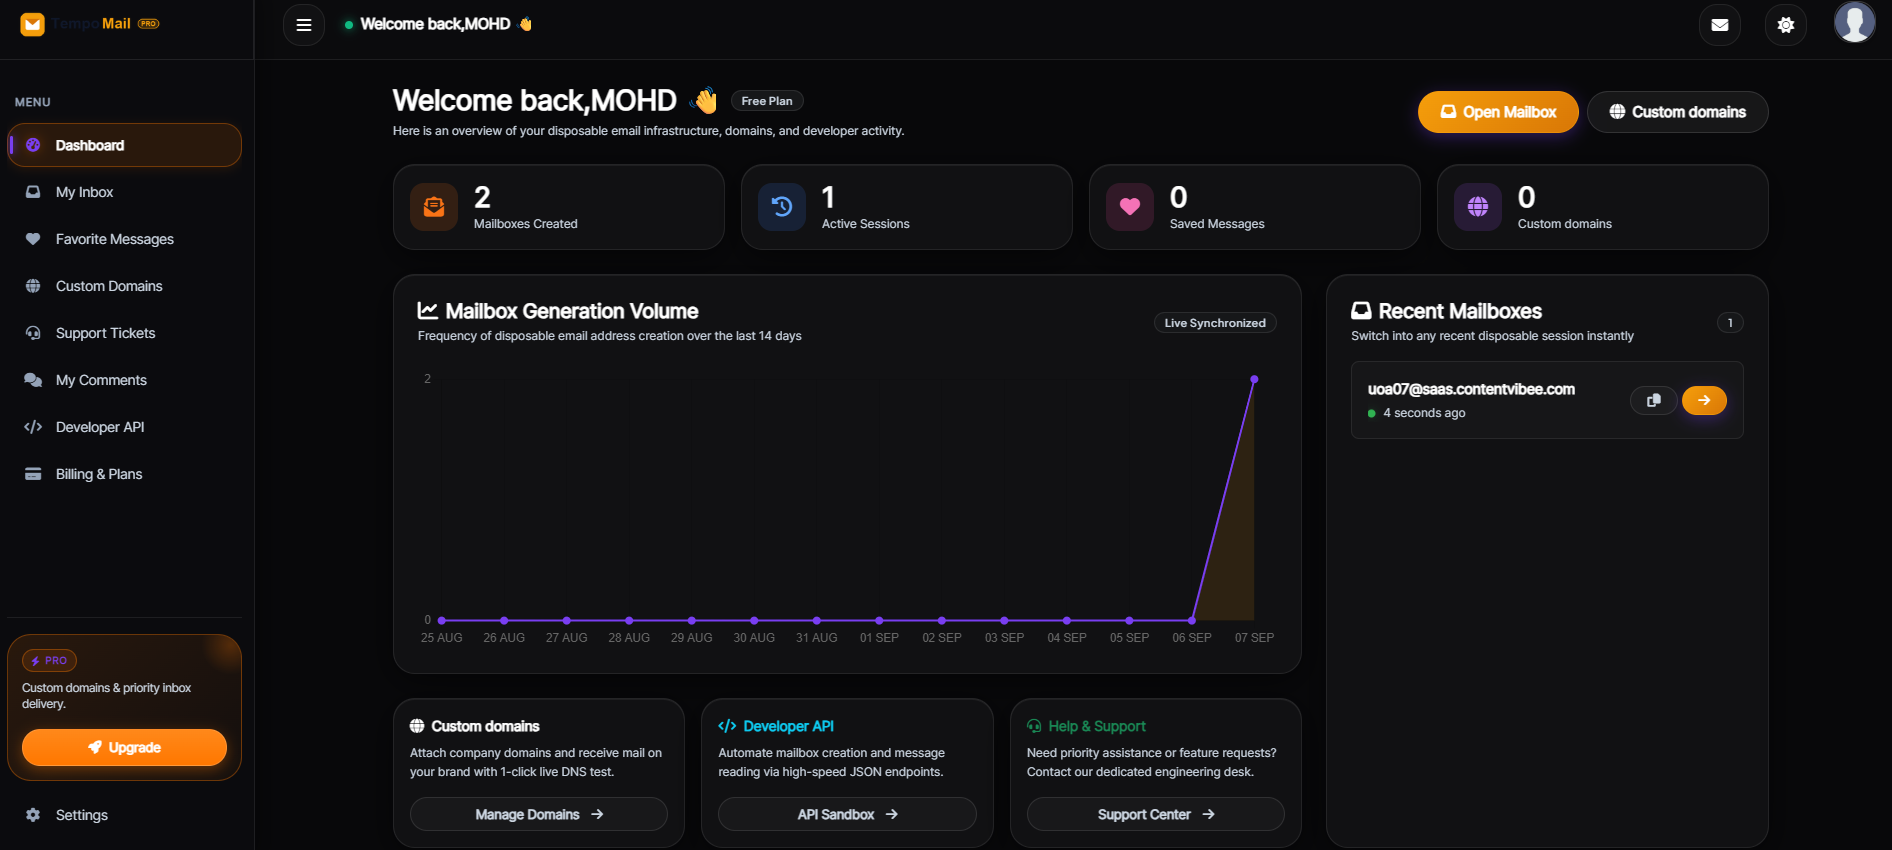Click the Open Mailbox button
1892x850 pixels.
pyautogui.click(x=1498, y=112)
